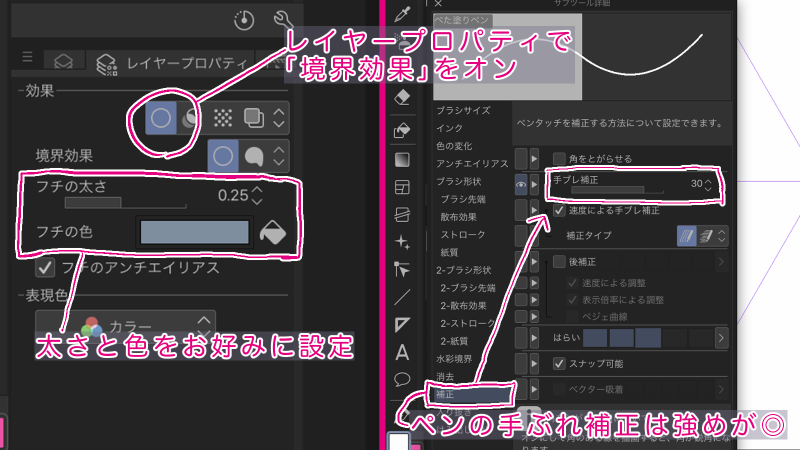Viewport: 800px width, 450px height.
Task: Select the Eyedropper tool
Action: tap(402, 14)
